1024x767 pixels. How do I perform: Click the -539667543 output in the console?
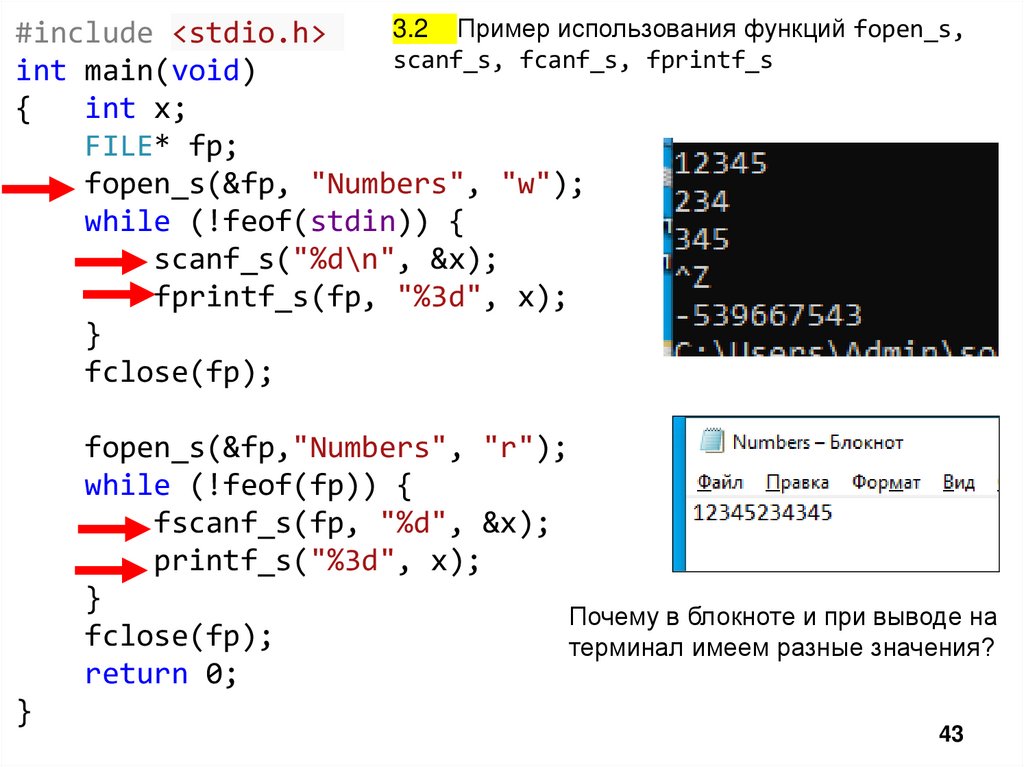pos(768,316)
